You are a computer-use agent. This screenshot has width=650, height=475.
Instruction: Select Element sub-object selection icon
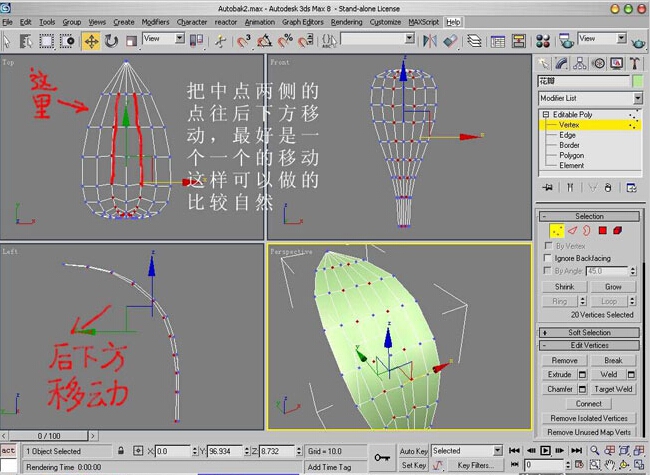point(618,230)
